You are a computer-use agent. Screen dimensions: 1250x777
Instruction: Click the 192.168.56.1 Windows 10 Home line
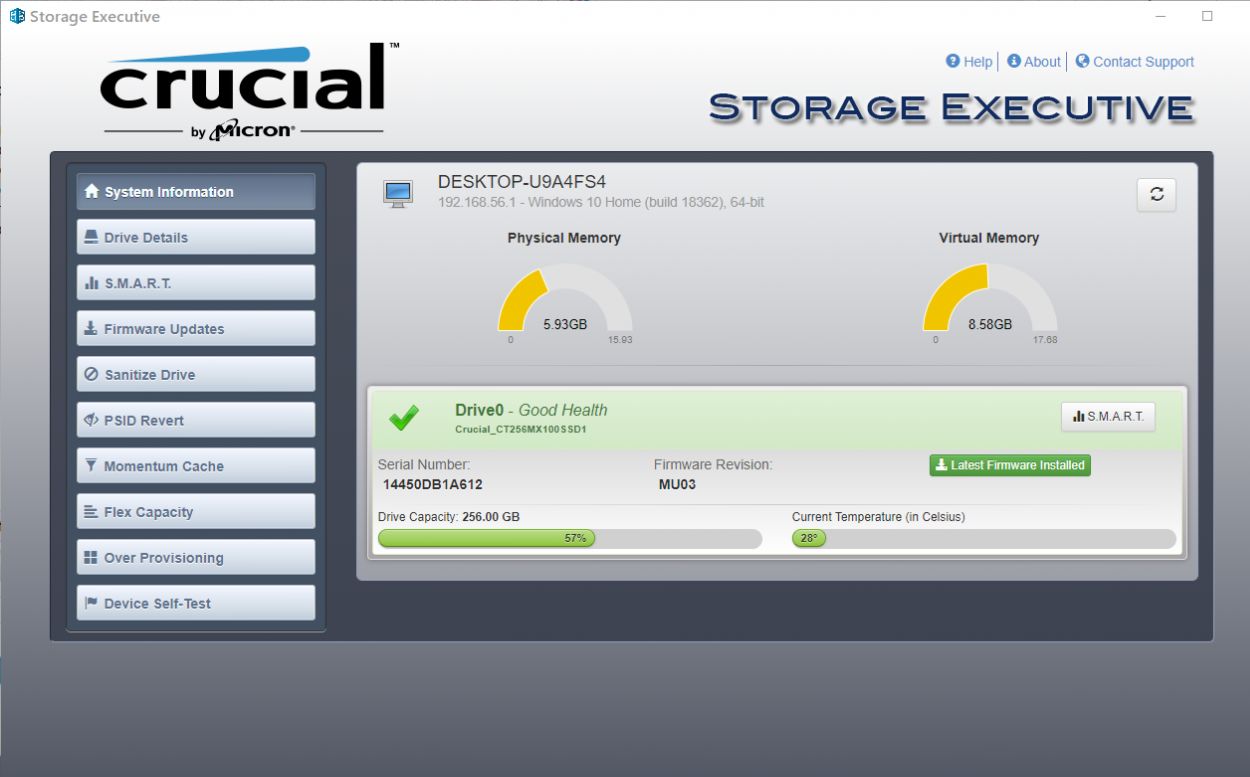pos(601,202)
